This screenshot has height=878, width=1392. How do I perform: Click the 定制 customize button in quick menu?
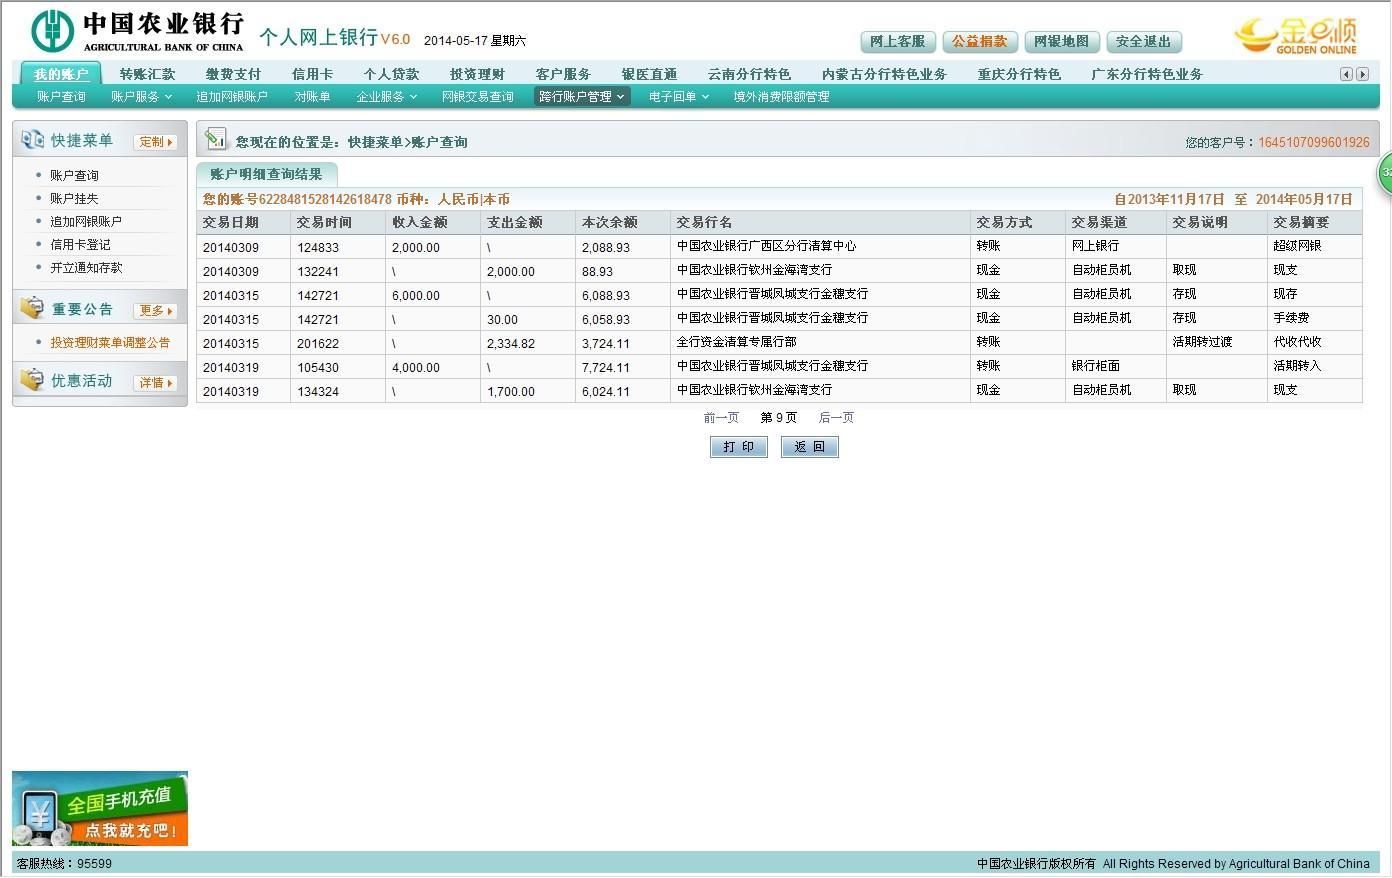click(x=155, y=142)
